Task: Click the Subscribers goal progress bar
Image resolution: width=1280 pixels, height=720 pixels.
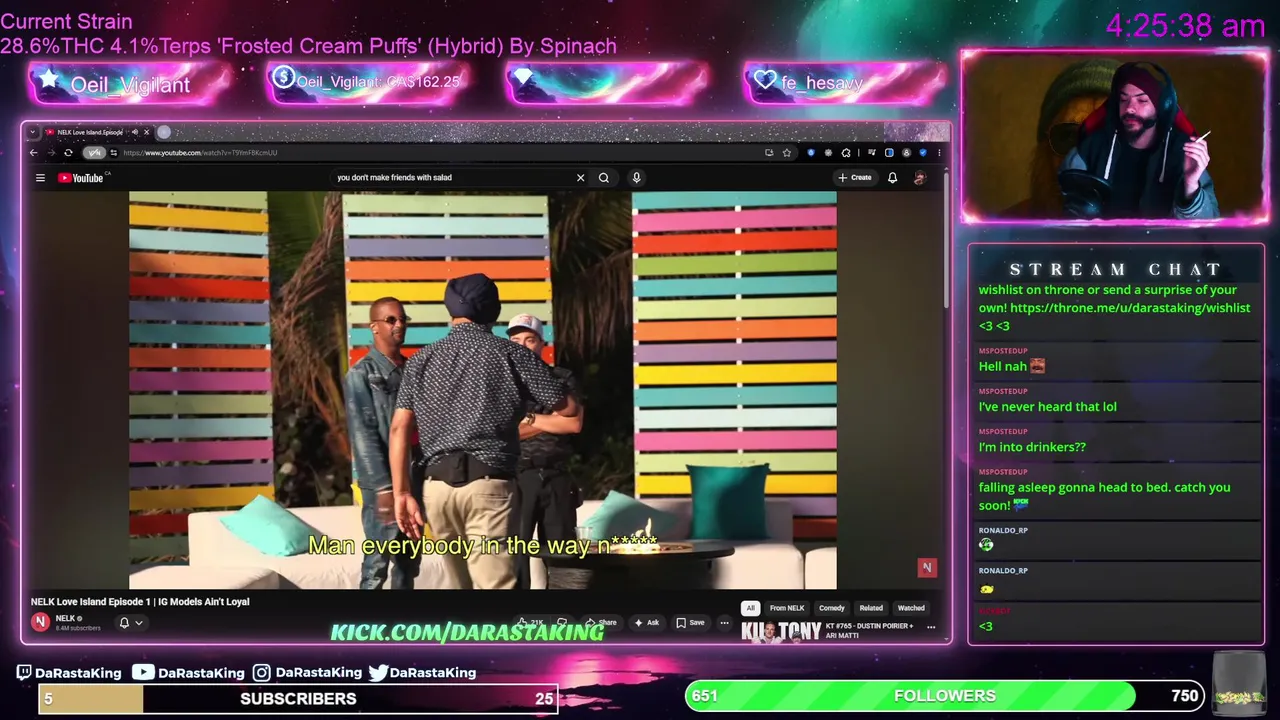Action: [298, 699]
